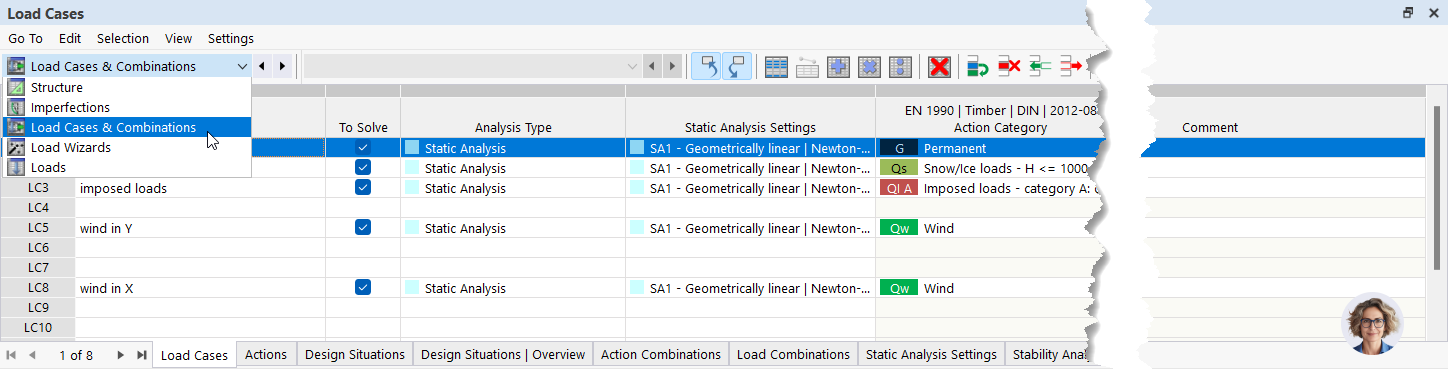Viewport: 1448px width, 369px height.
Task: Switch to the Load Combinations tab
Action: (x=794, y=355)
